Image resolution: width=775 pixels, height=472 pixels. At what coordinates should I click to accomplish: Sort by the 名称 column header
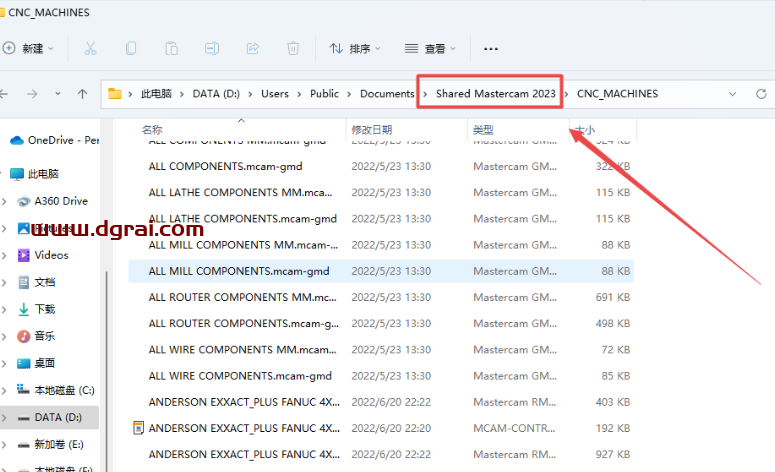click(152, 130)
